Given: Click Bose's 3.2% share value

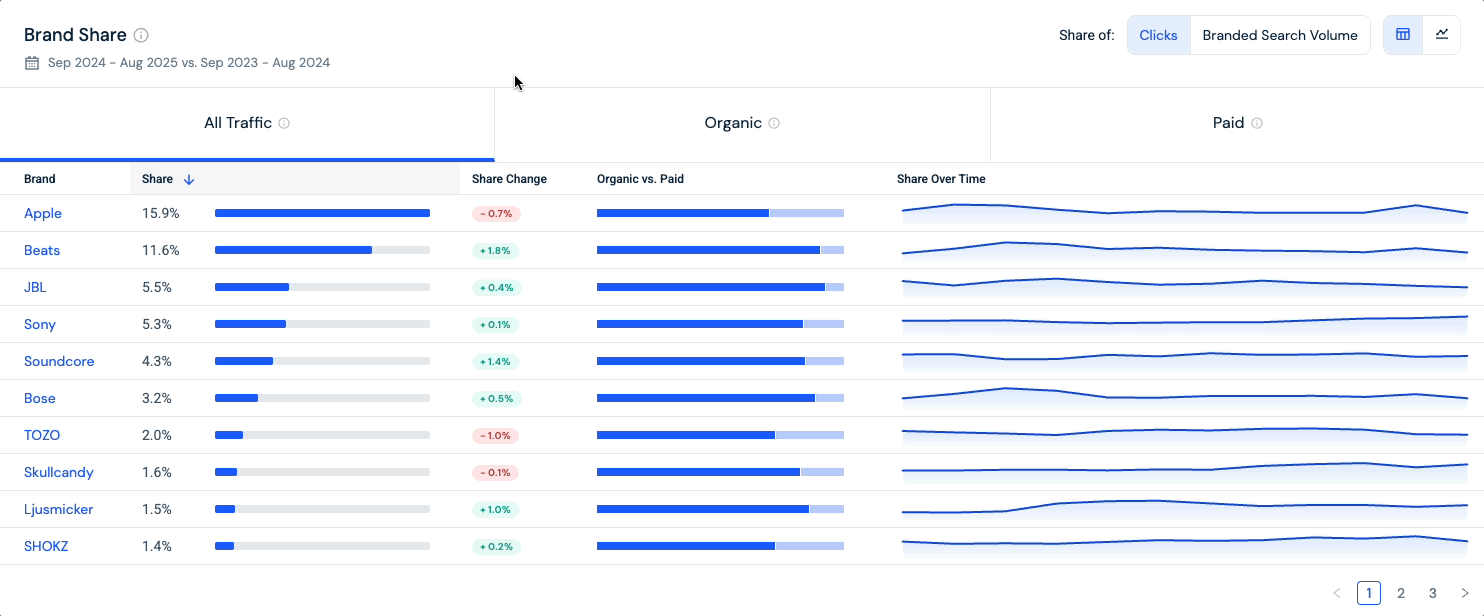Looking at the screenshot, I should click(x=157, y=398).
